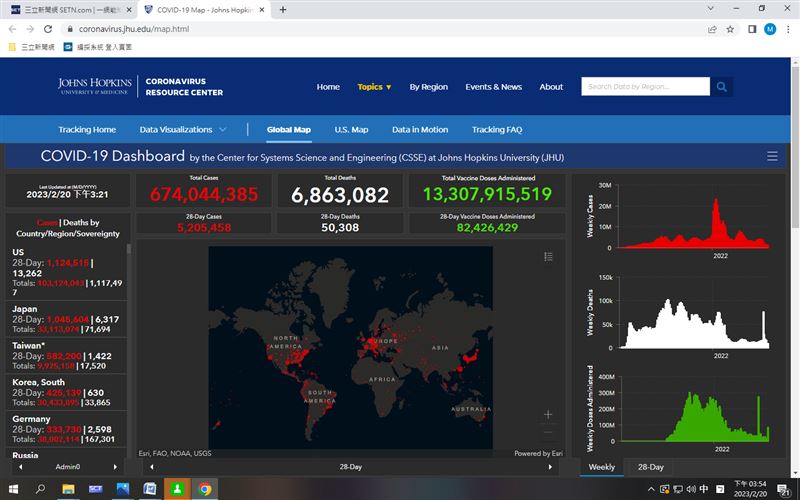Screen dimensions: 800x500
Task: Select the Japan row in country list
Action: [x=66, y=319]
